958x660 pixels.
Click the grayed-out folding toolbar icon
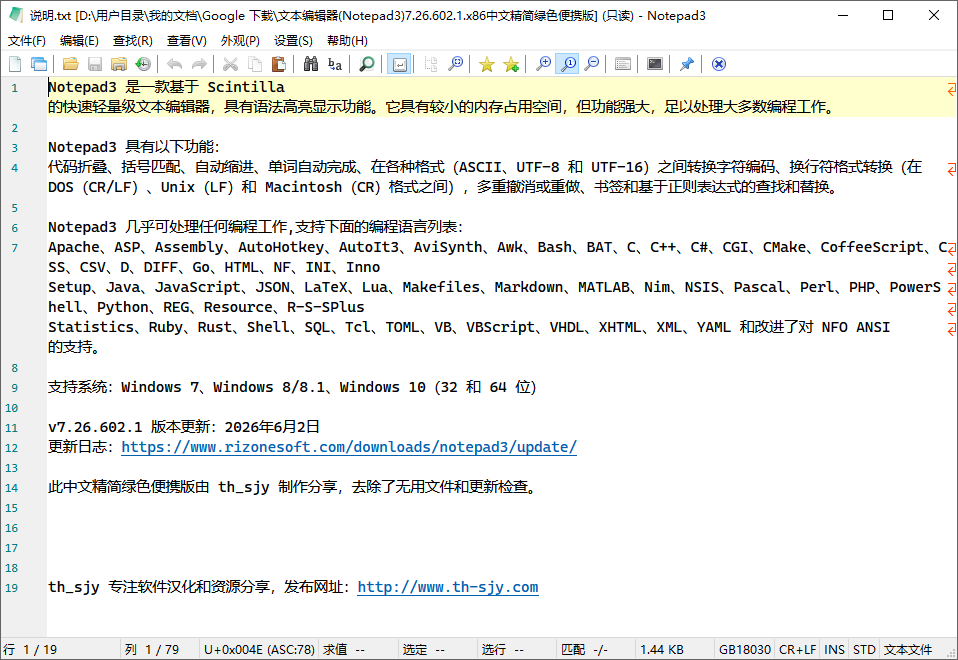click(431, 64)
